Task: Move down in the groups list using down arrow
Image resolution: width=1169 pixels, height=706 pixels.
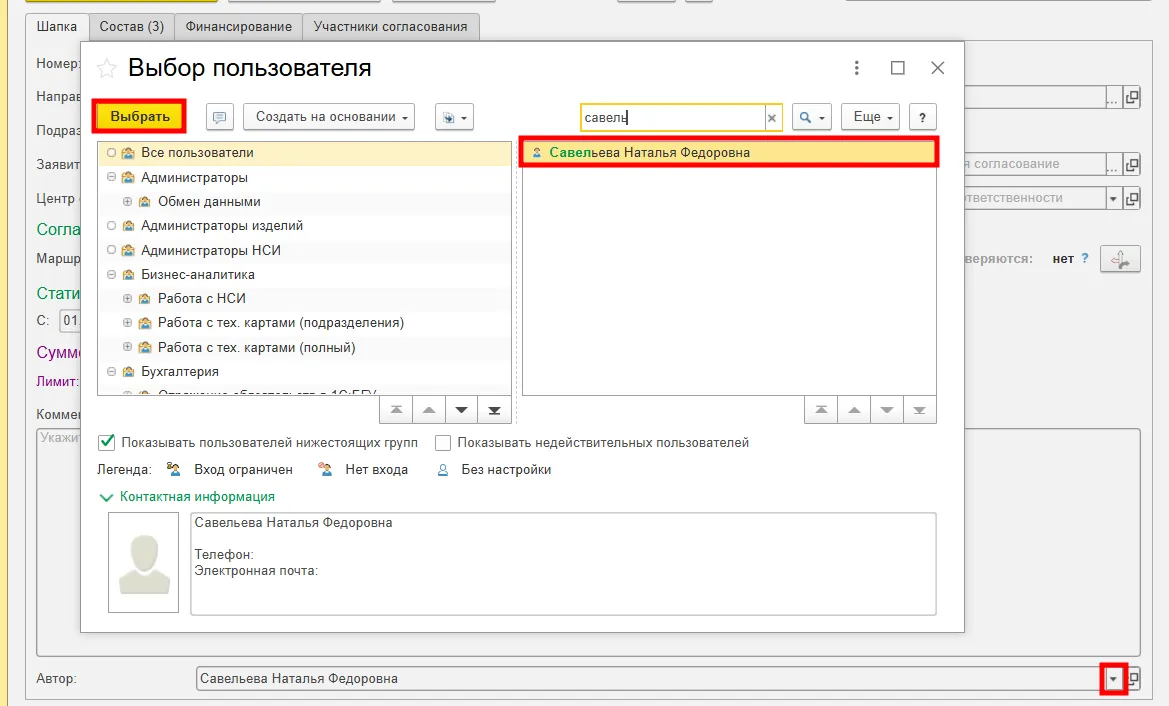Action: pos(461,410)
